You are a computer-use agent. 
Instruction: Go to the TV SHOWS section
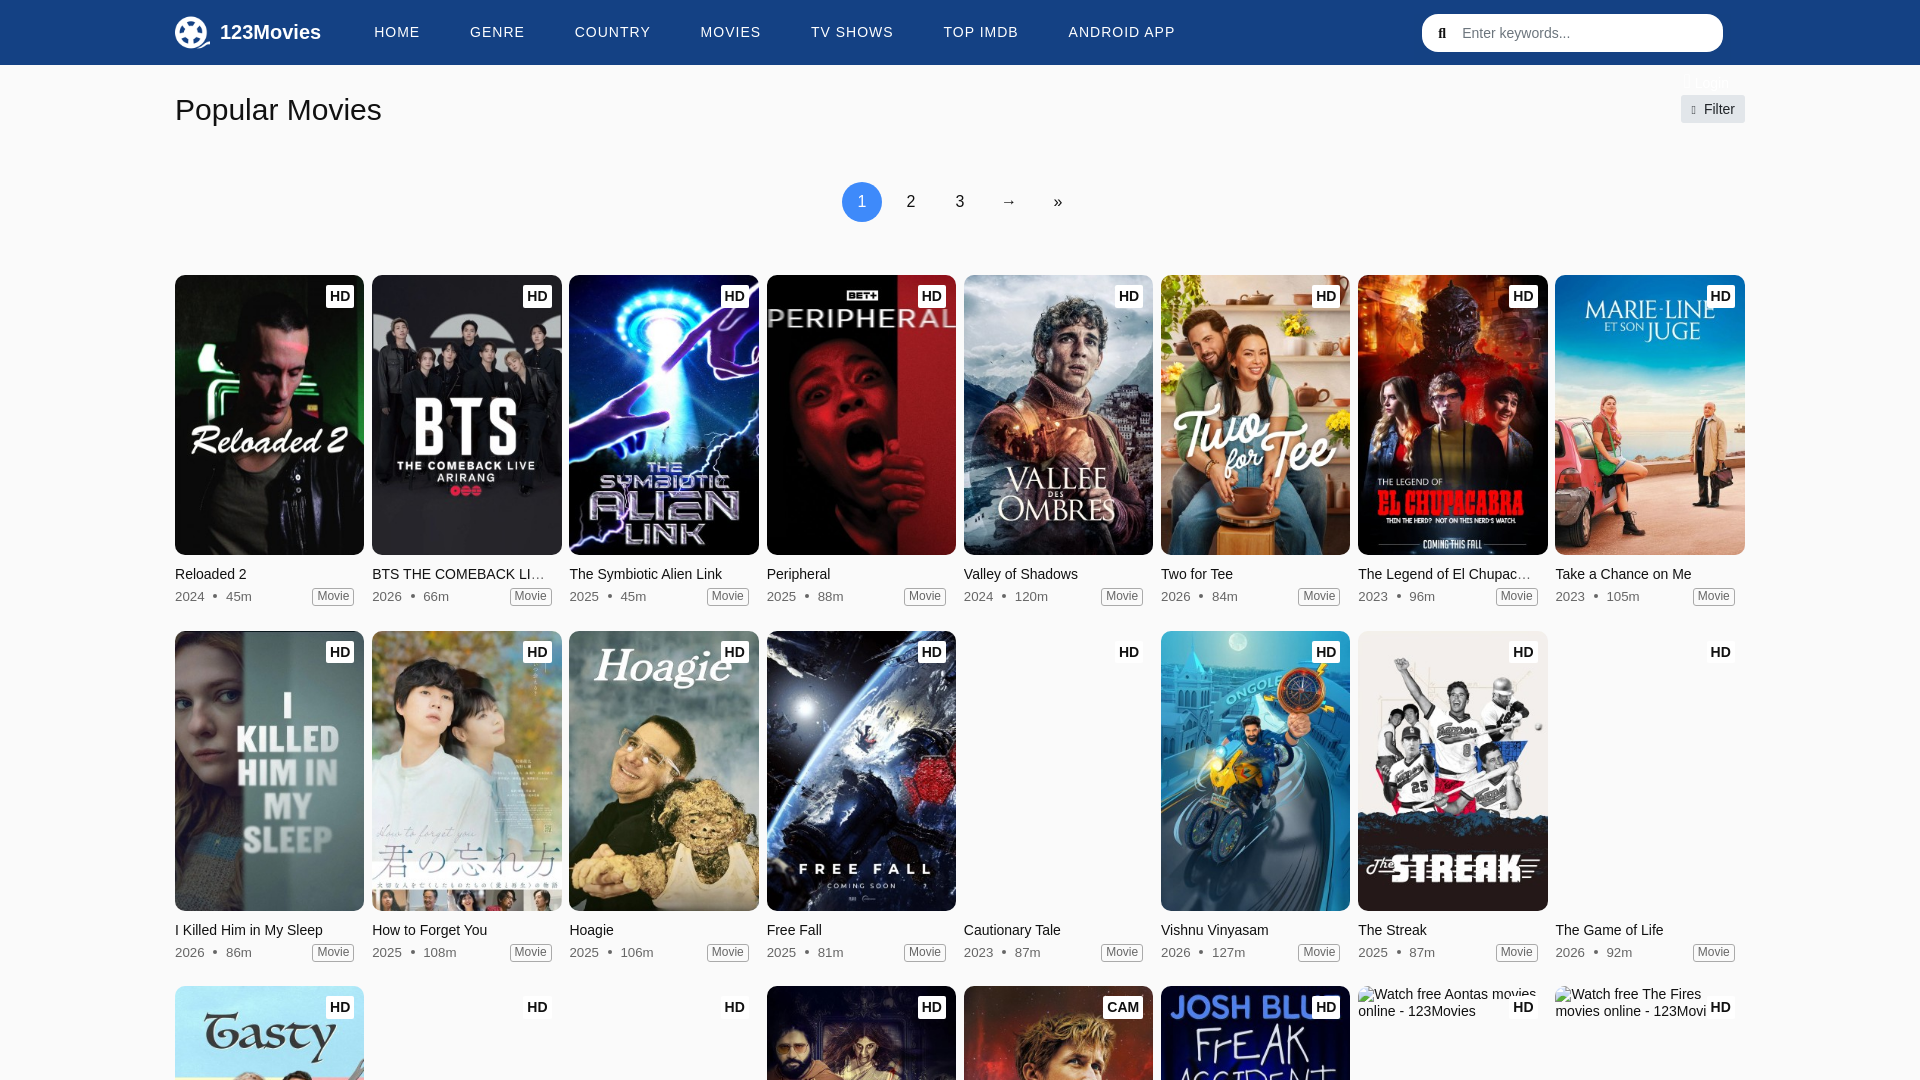[852, 32]
